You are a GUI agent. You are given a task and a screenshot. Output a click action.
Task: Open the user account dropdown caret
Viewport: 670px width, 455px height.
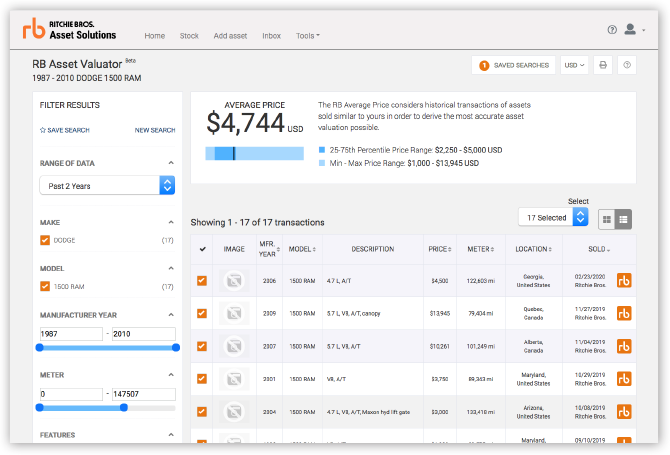pyautogui.click(x=644, y=30)
